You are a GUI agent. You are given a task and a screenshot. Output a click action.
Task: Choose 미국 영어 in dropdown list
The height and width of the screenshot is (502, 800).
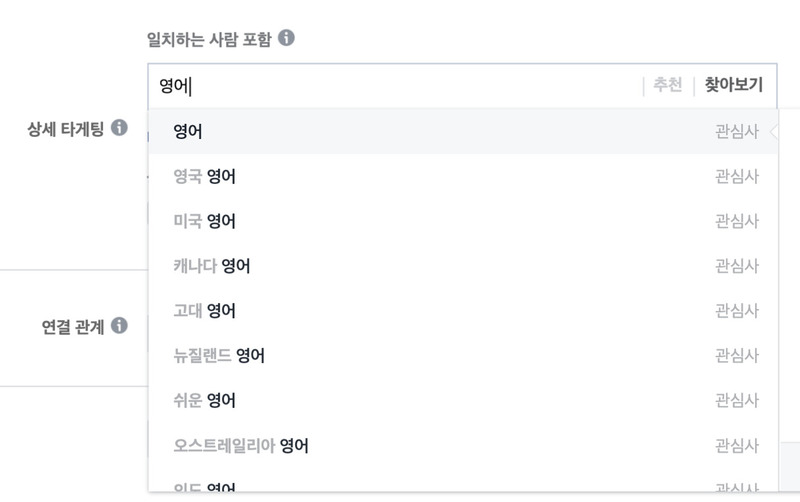click(x=463, y=221)
